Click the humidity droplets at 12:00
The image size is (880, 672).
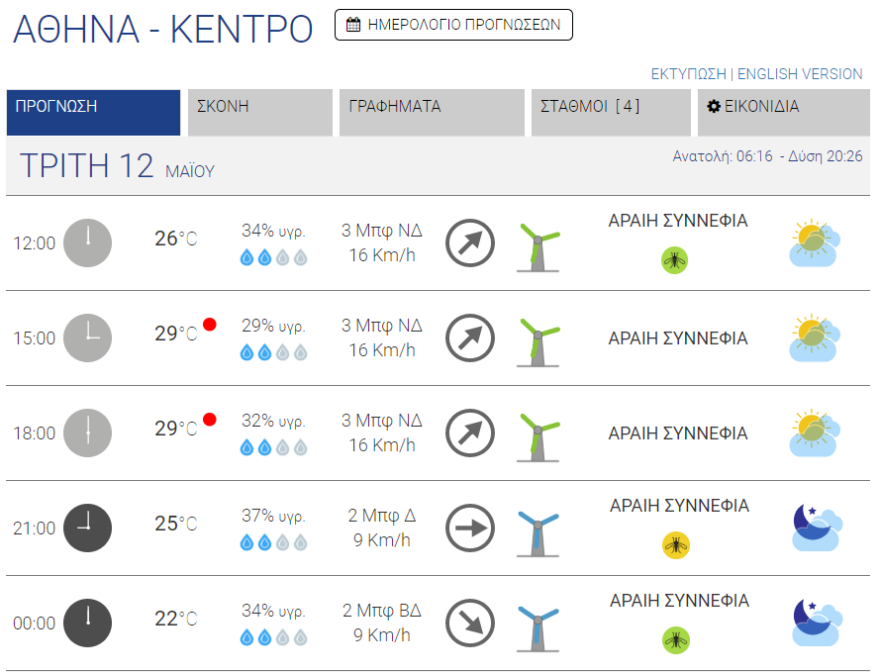(273, 258)
